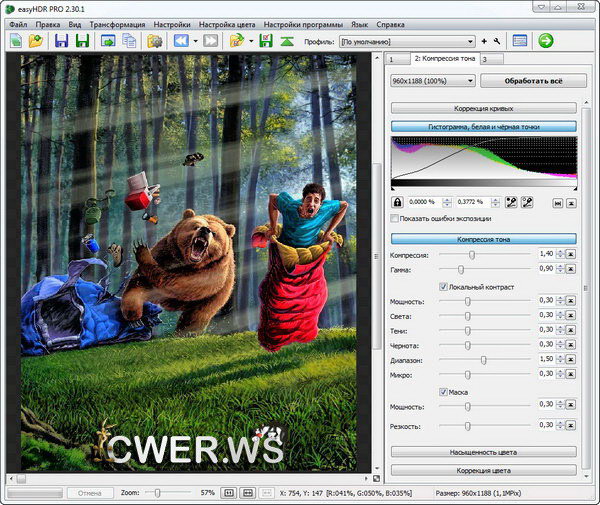
Task: Open the 'Профиль' dropdown list
Action: tap(406, 42)
